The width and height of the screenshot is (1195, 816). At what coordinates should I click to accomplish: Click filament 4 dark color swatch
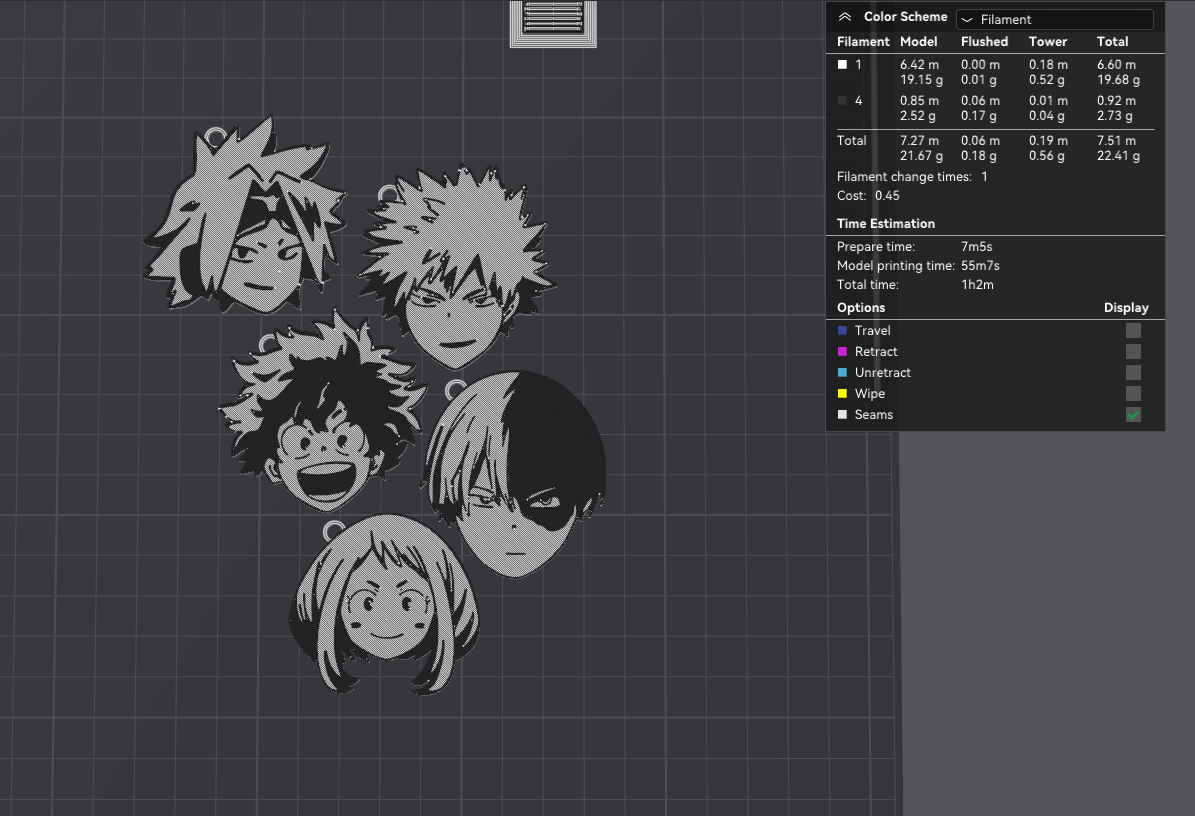(842, 101)
